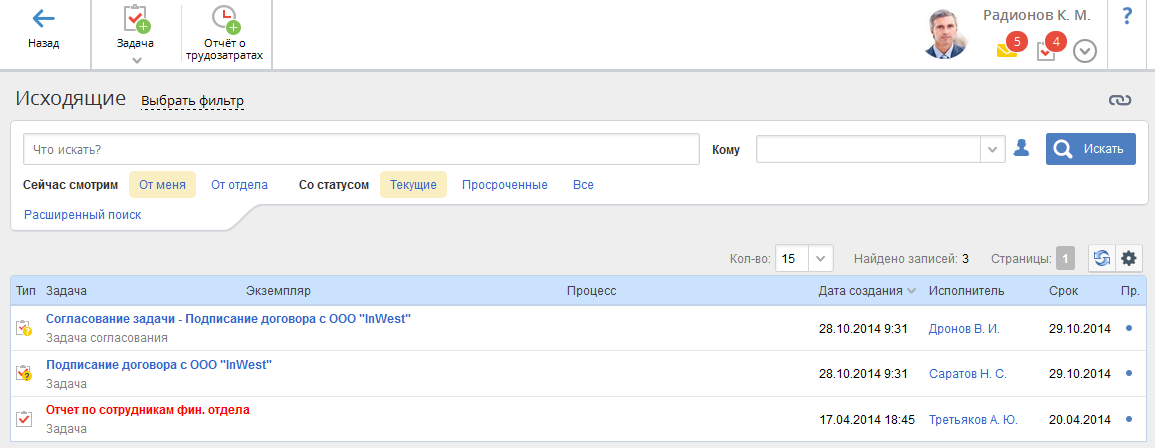The width and height of the screenshot is (1155, 448).
Task: Refresh the task list
Action: 1102,258
